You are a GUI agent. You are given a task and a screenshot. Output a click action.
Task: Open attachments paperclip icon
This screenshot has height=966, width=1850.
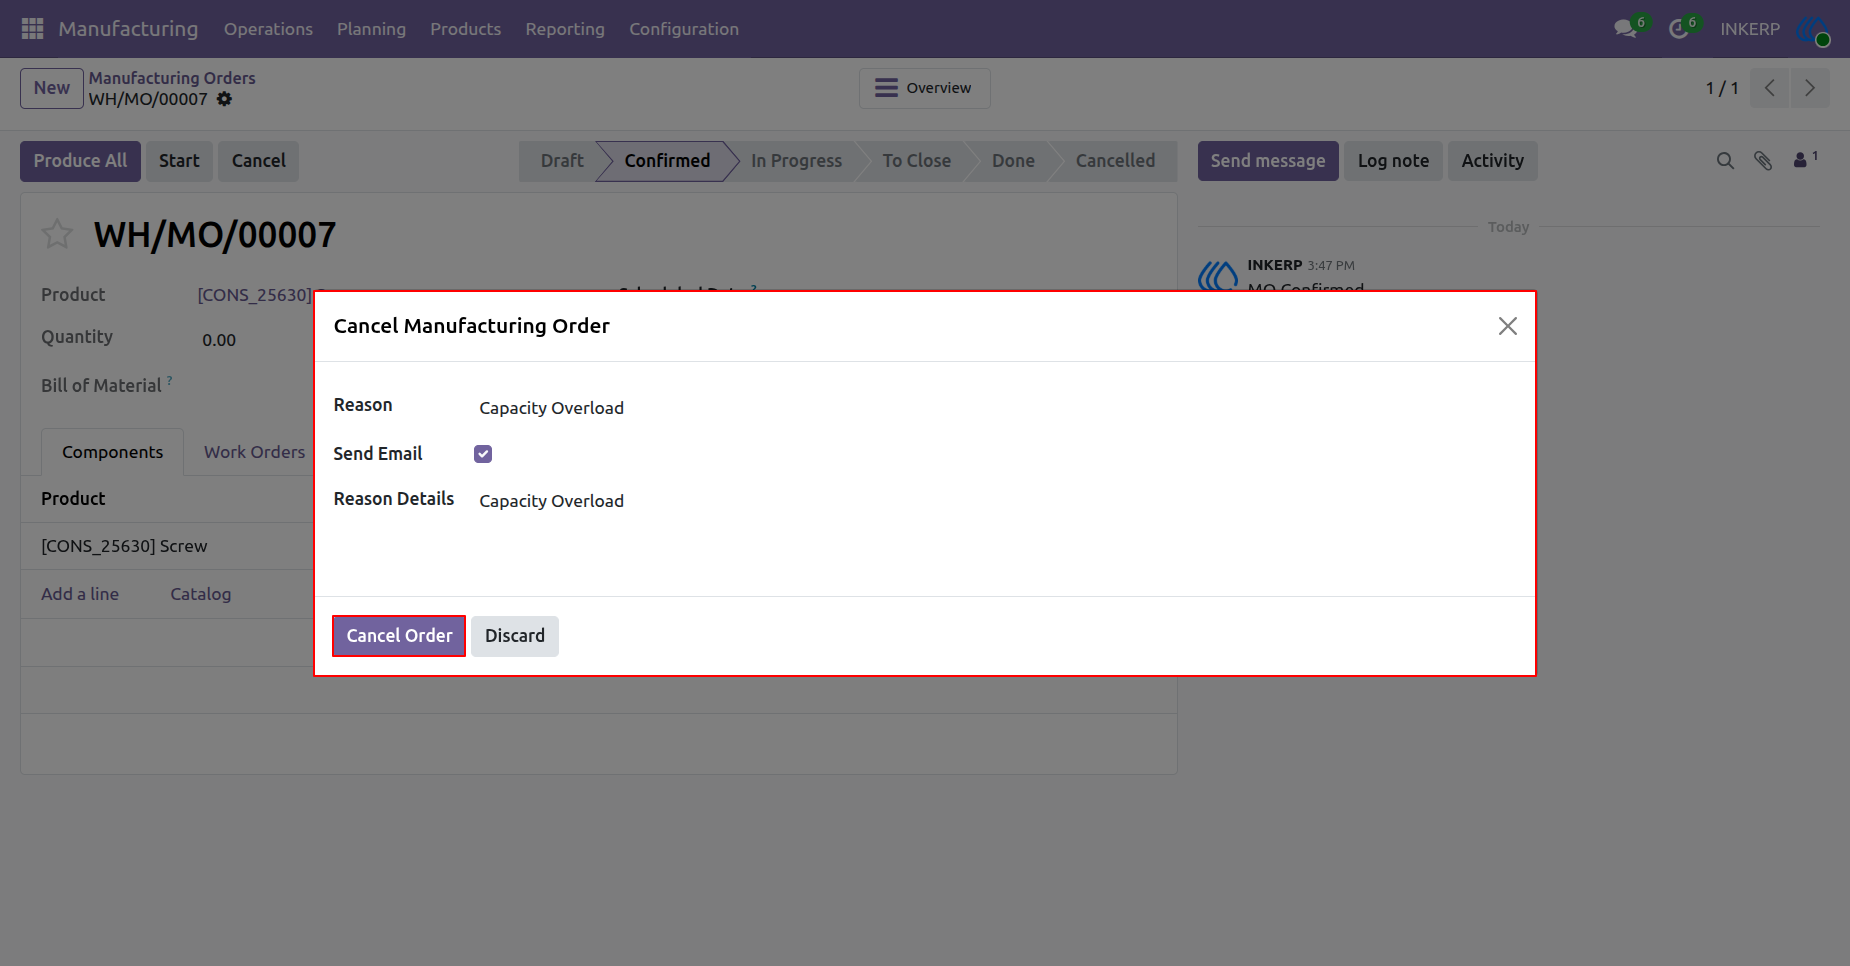tap(1763, 161)
